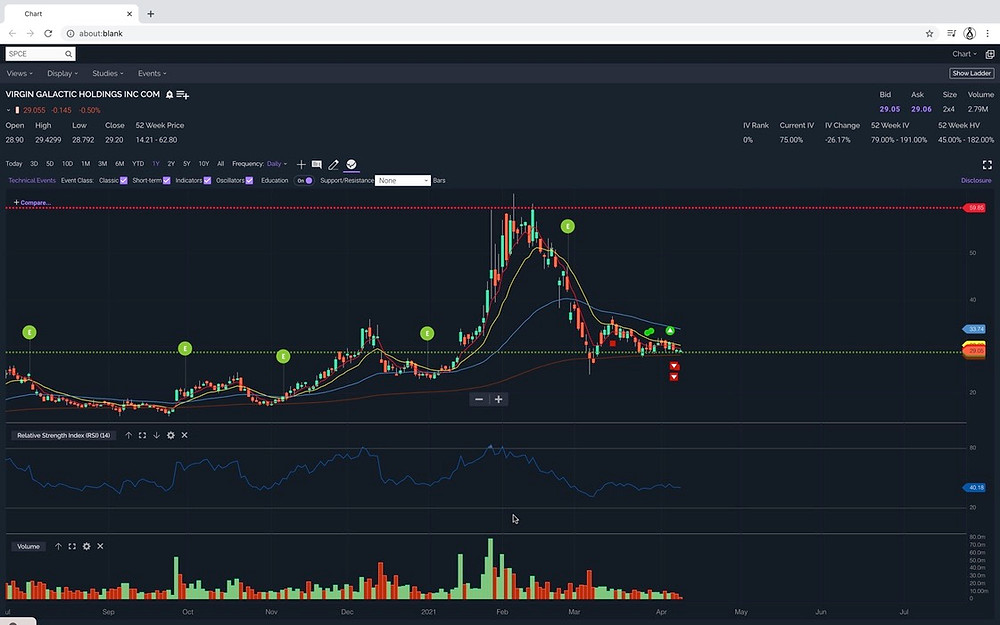
Task: Open RSI study settings gear
Action: [x=170, y=435]
